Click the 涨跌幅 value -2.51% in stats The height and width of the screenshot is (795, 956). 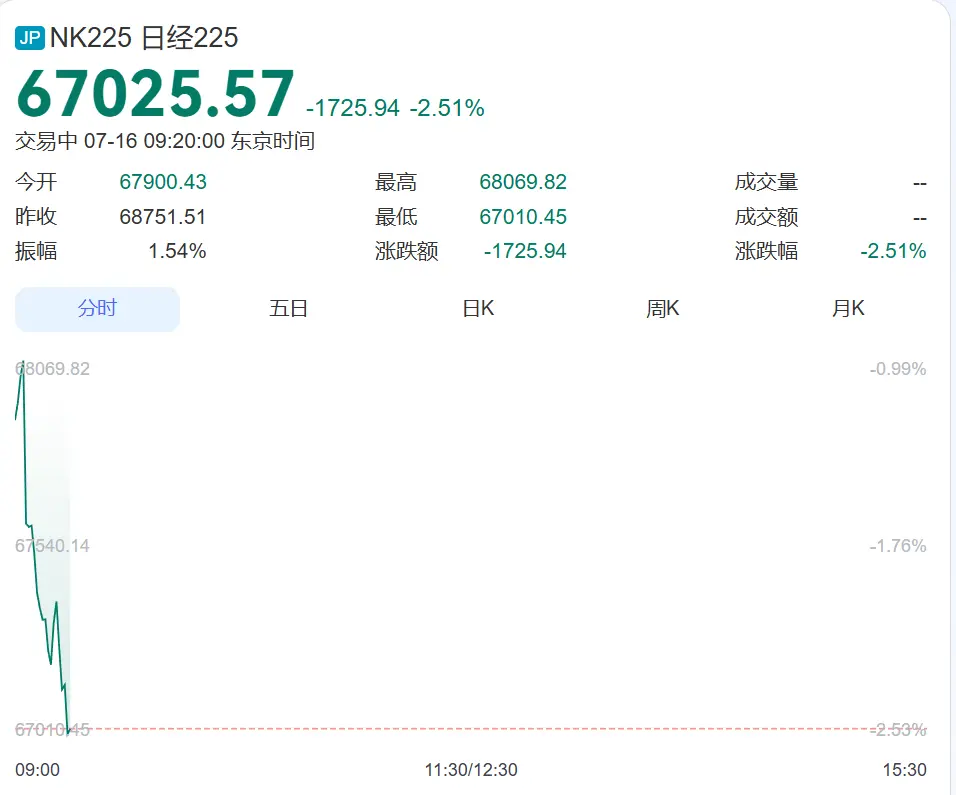pyautogui.click(x=893, y=251)
